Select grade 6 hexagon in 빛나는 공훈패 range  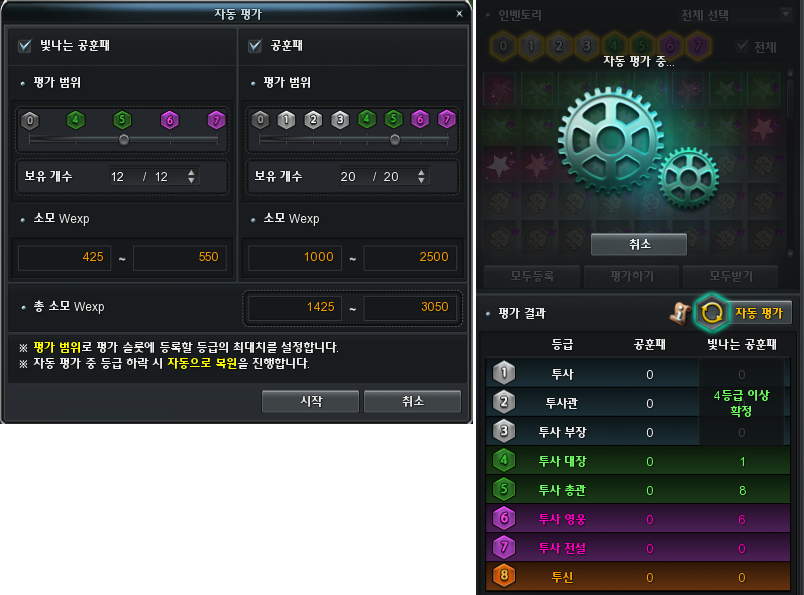click(x=170, y=121)
